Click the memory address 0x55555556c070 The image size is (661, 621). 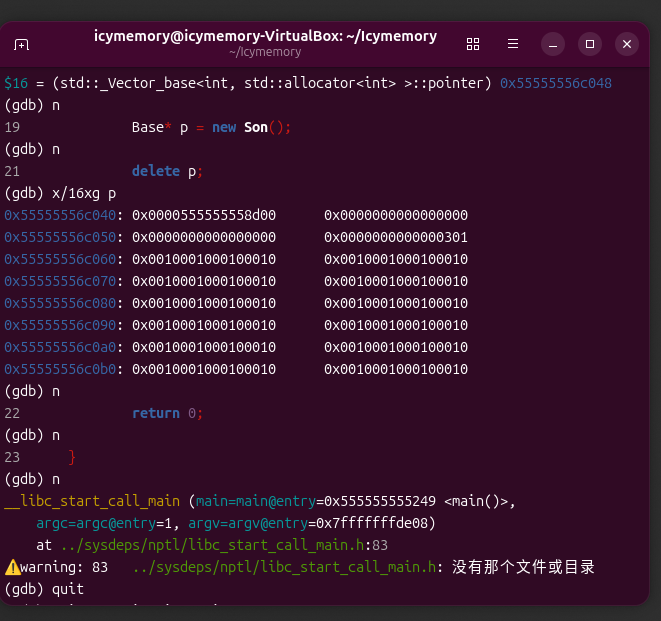pos(60,281)
